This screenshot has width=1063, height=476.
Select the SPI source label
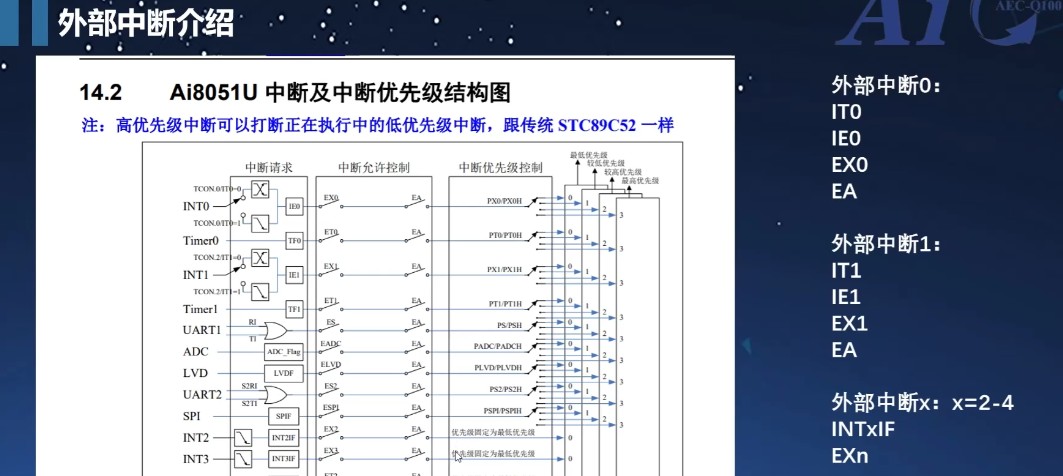coord(192,416)
